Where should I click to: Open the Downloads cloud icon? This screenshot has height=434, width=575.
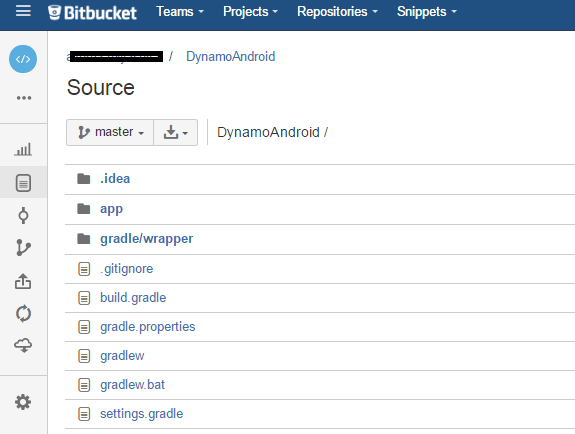coord(23,345)
